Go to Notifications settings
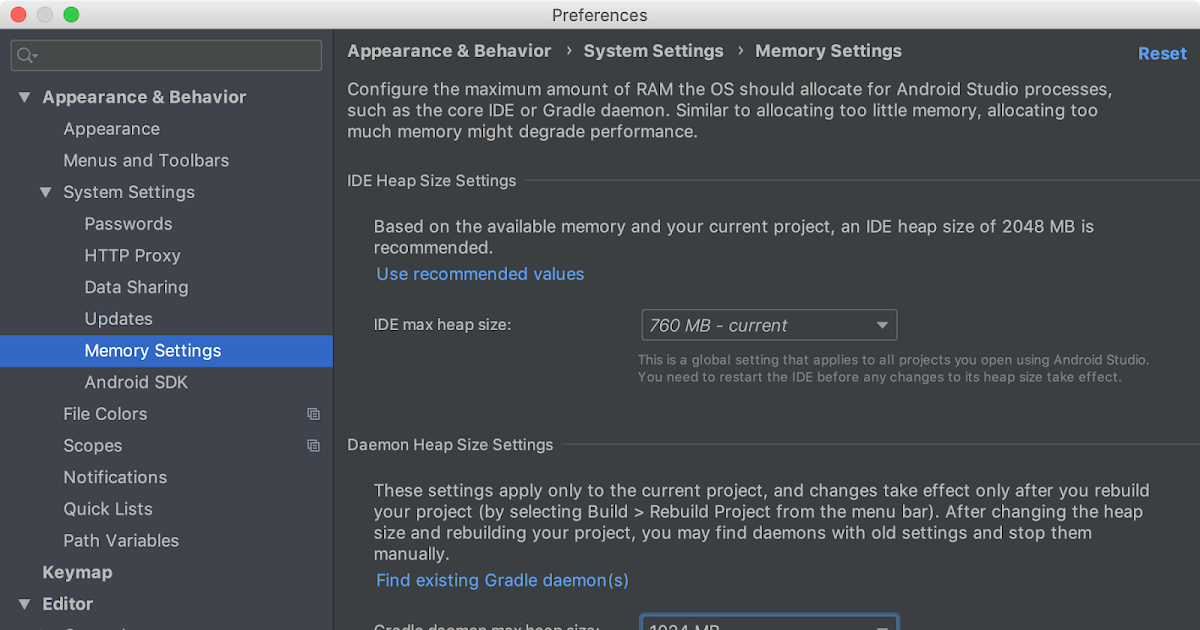Viewport: 1200px width, 630px height. coord(115,477)
